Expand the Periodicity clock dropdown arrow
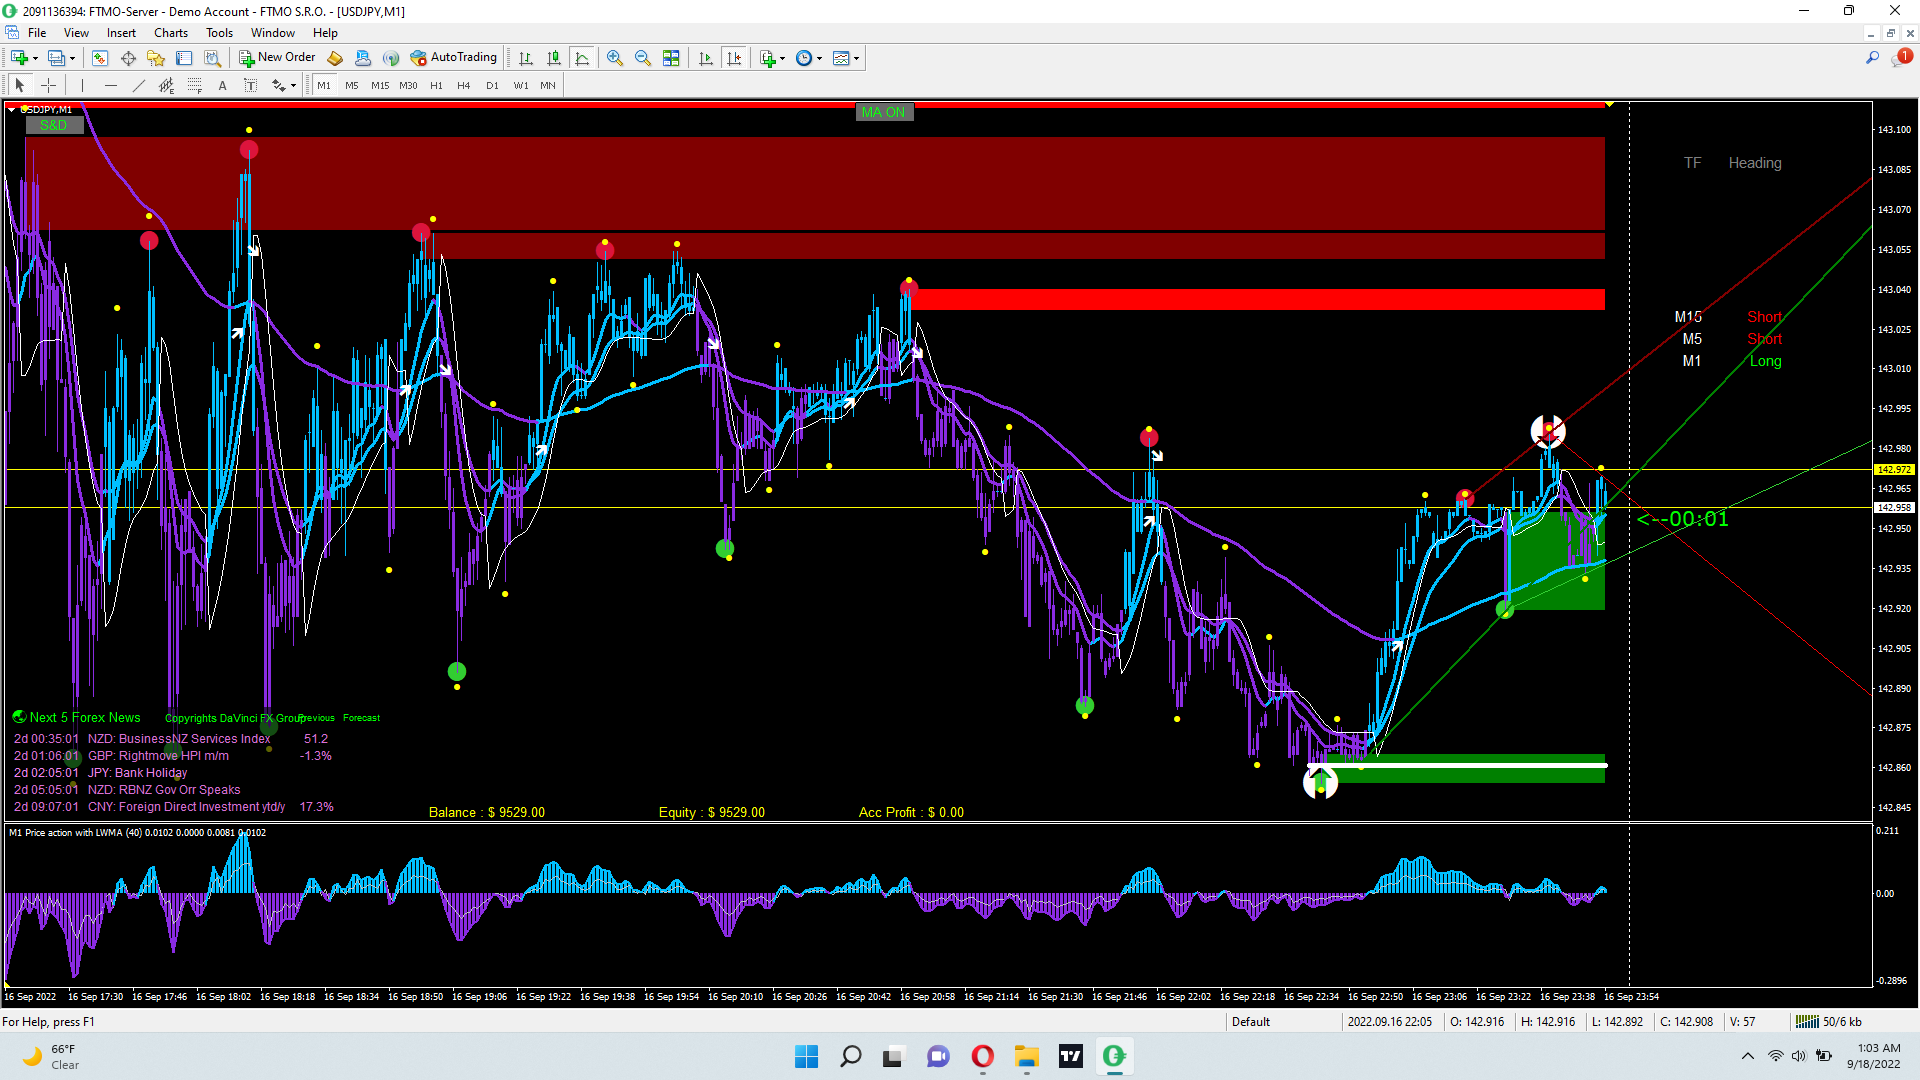This screenshot has width=1920, height=1080. (820, 58)
